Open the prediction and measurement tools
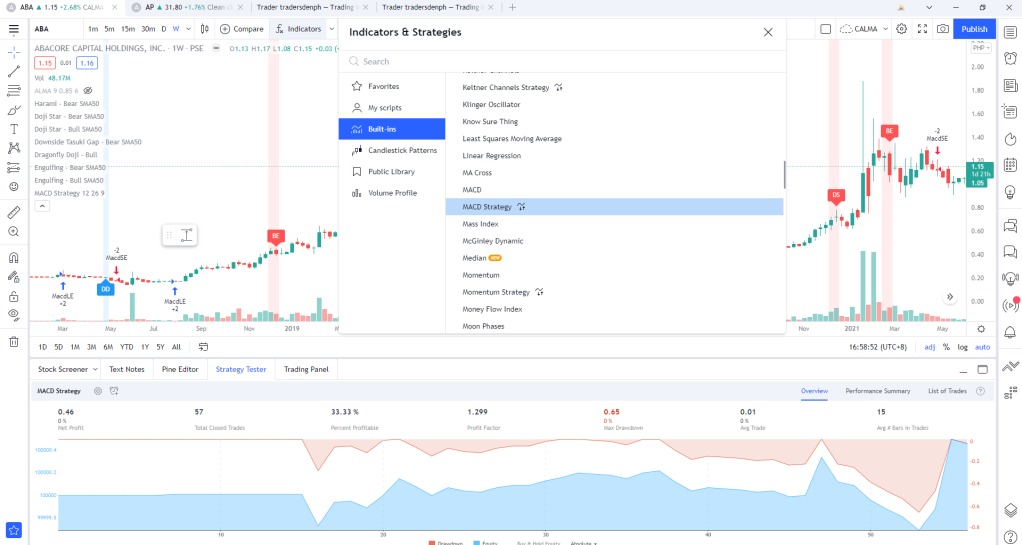 pyautogui.click(x=14, y=168)
